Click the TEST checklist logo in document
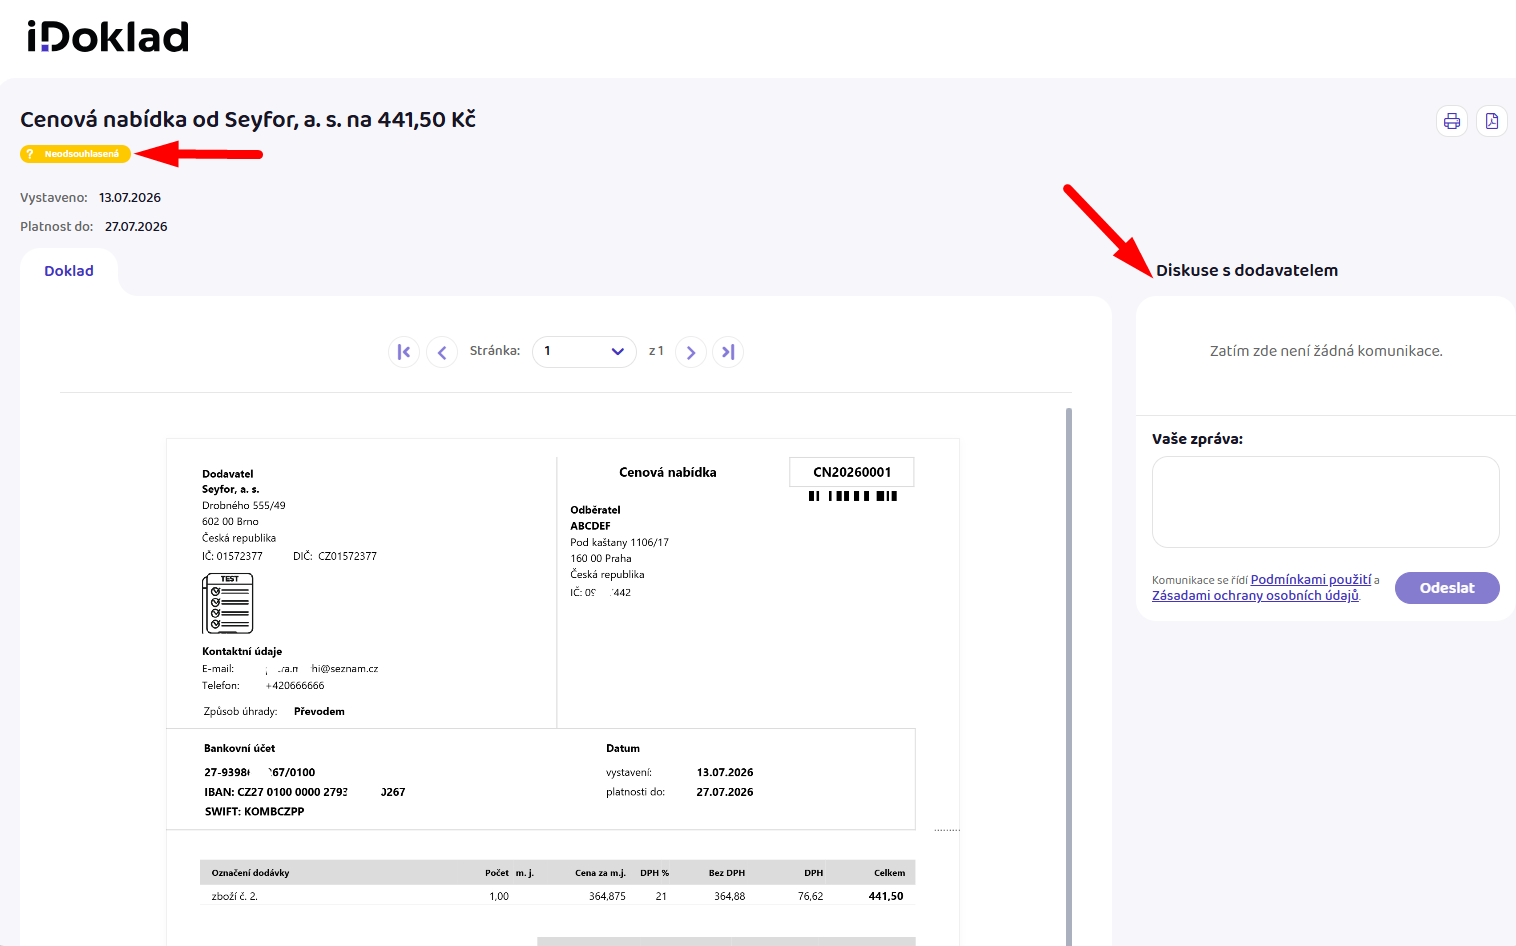This screenshot has height=946, width=1516. tap(228, 604)
